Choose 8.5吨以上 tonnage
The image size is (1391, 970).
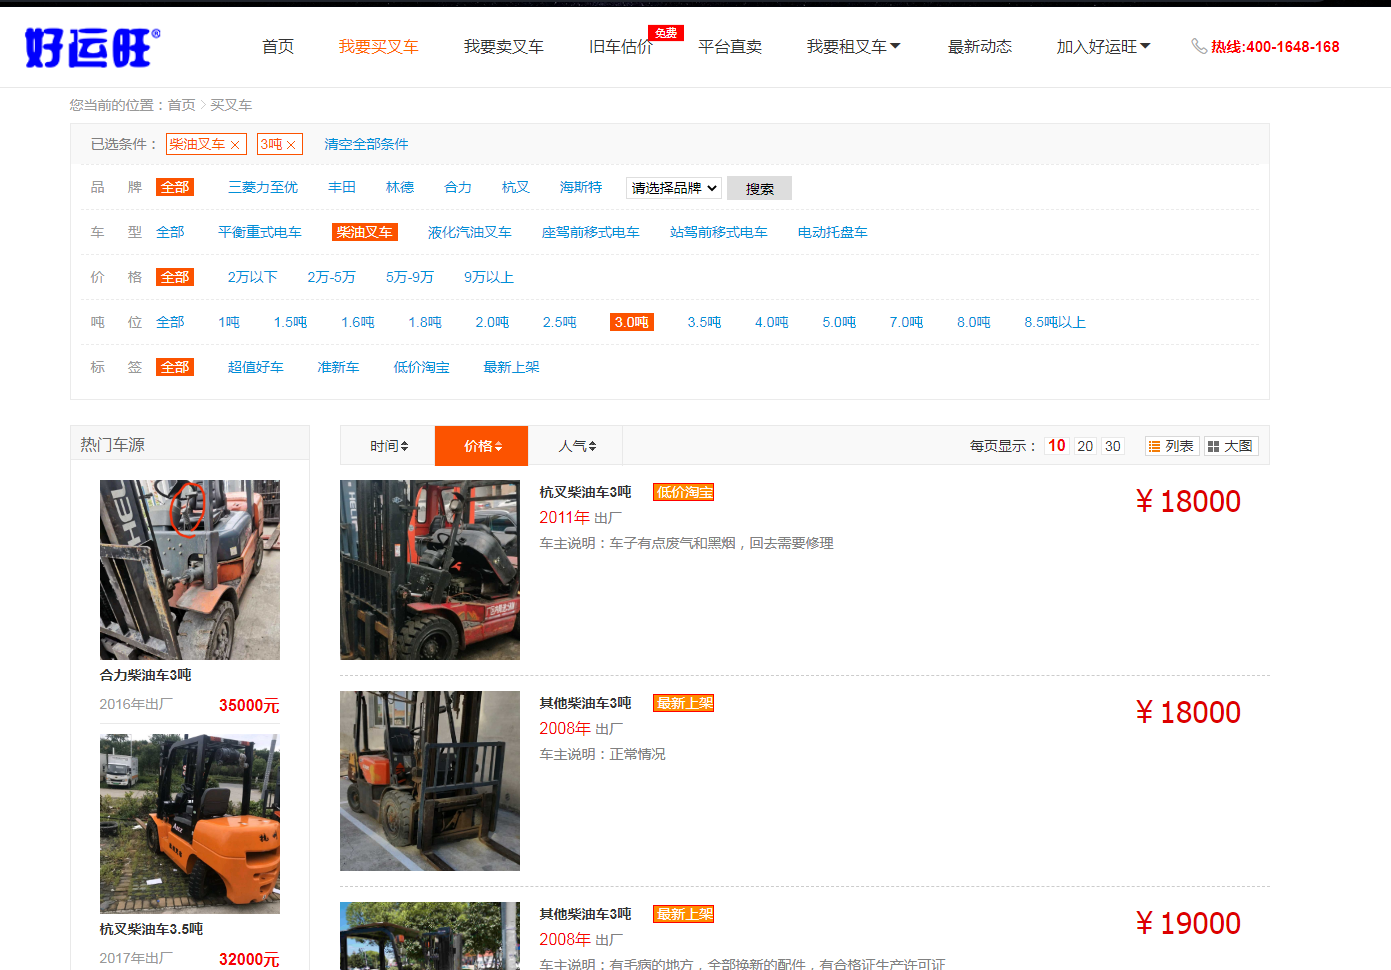(1055, 322)
